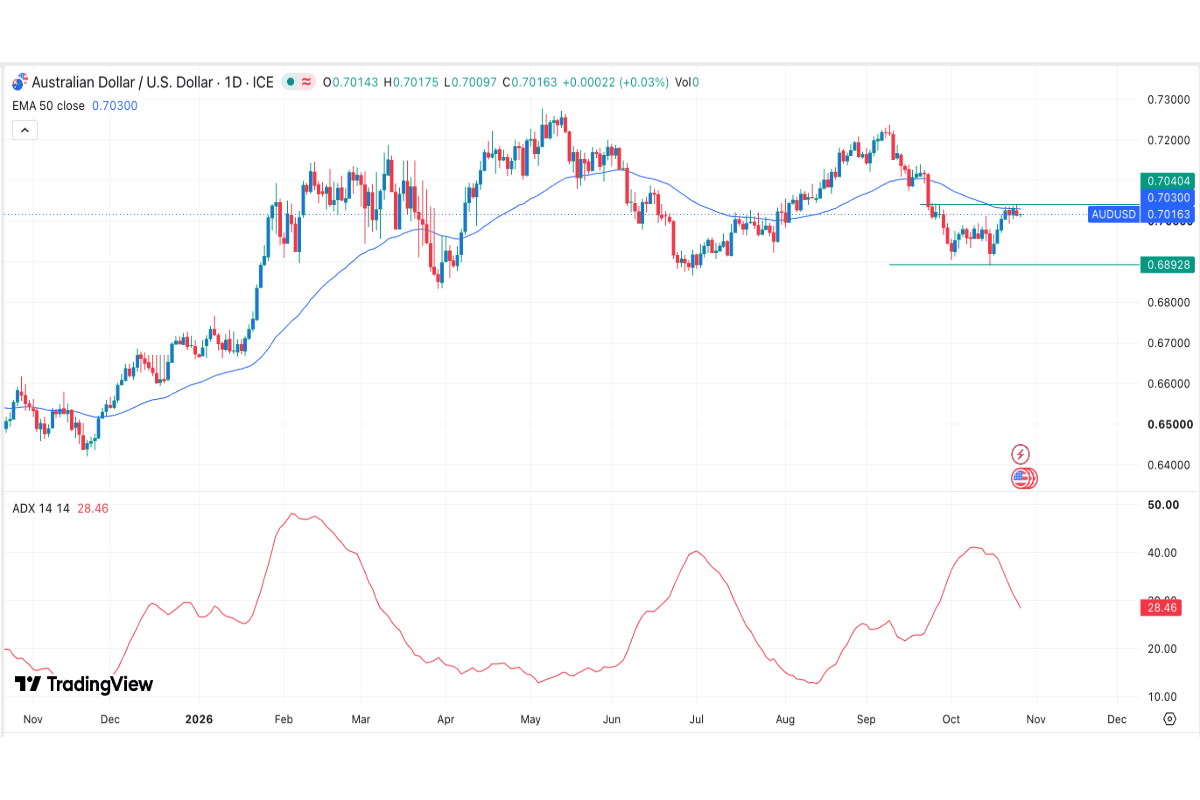
Task: Click the red 28.46 ADX scale label
Action: click(x=1161, y=607)
